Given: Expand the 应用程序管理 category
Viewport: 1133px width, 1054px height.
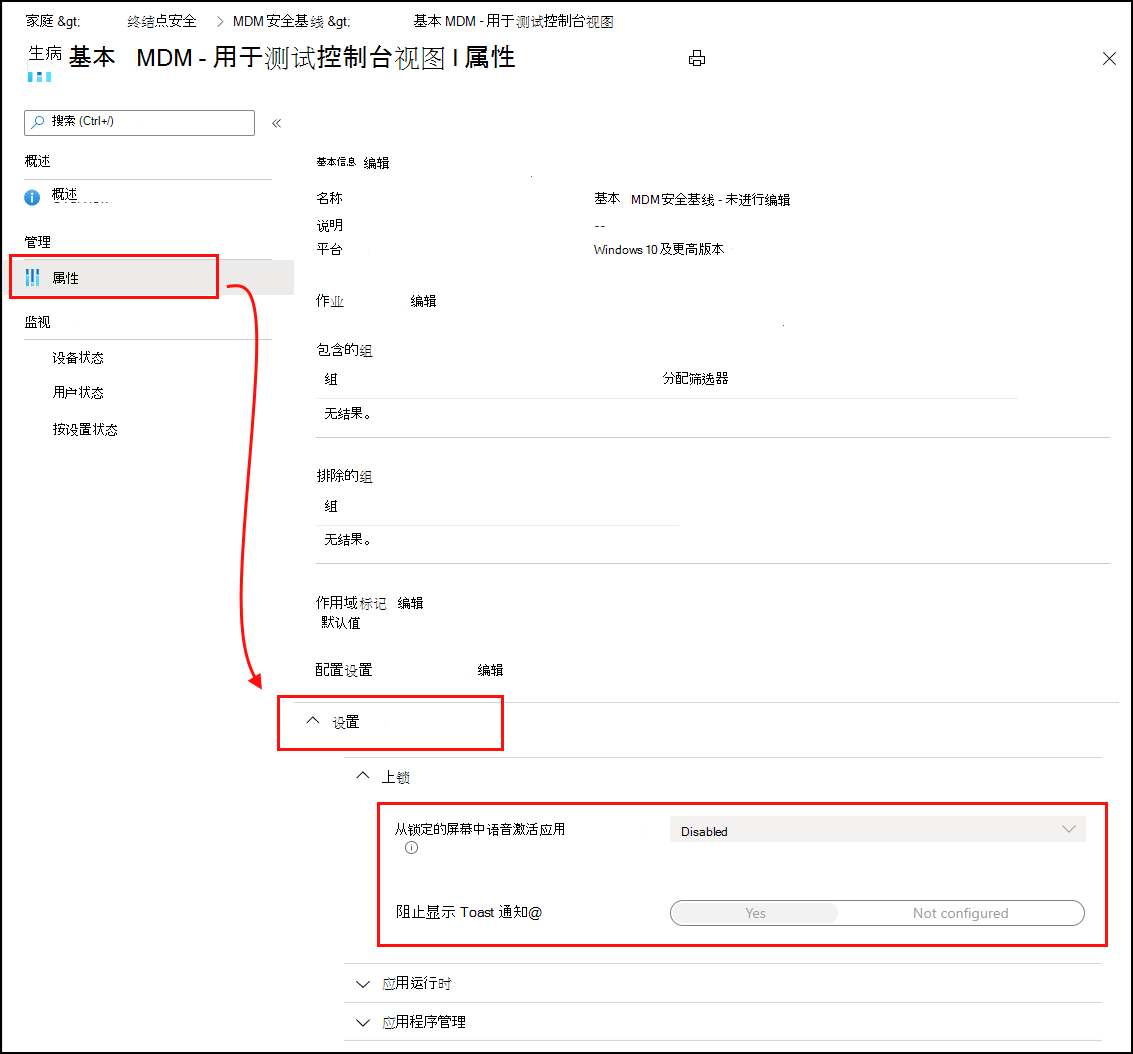Looking at the screenshot, I should click(363, 1022).
